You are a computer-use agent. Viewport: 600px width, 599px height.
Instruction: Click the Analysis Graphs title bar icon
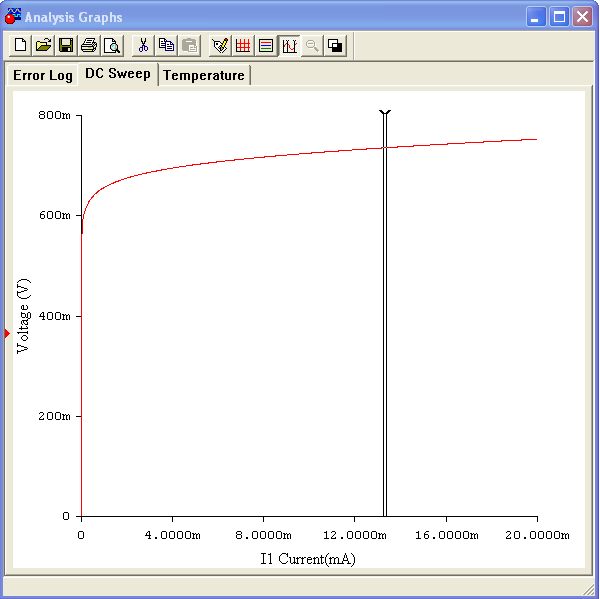[13, 16]
